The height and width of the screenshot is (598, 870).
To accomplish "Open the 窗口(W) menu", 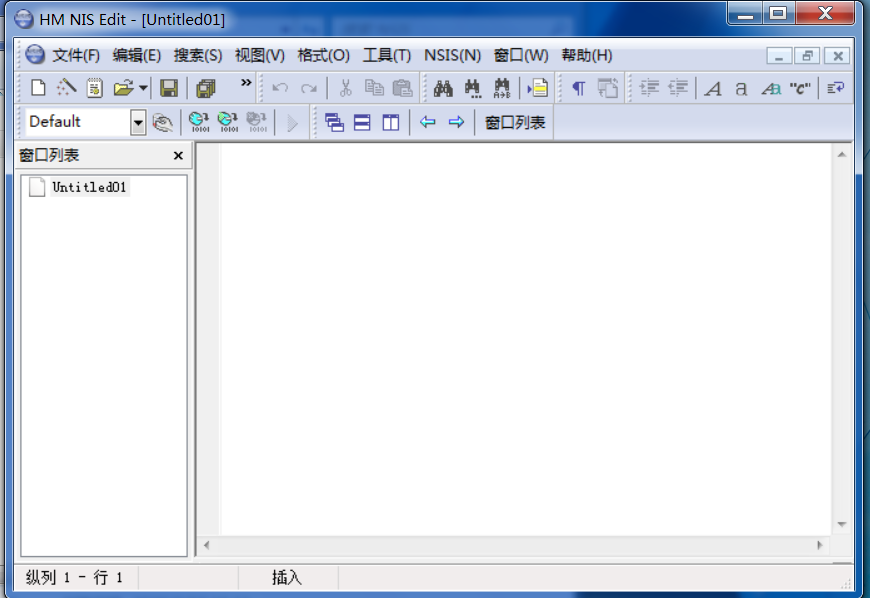I will point(521,55).
